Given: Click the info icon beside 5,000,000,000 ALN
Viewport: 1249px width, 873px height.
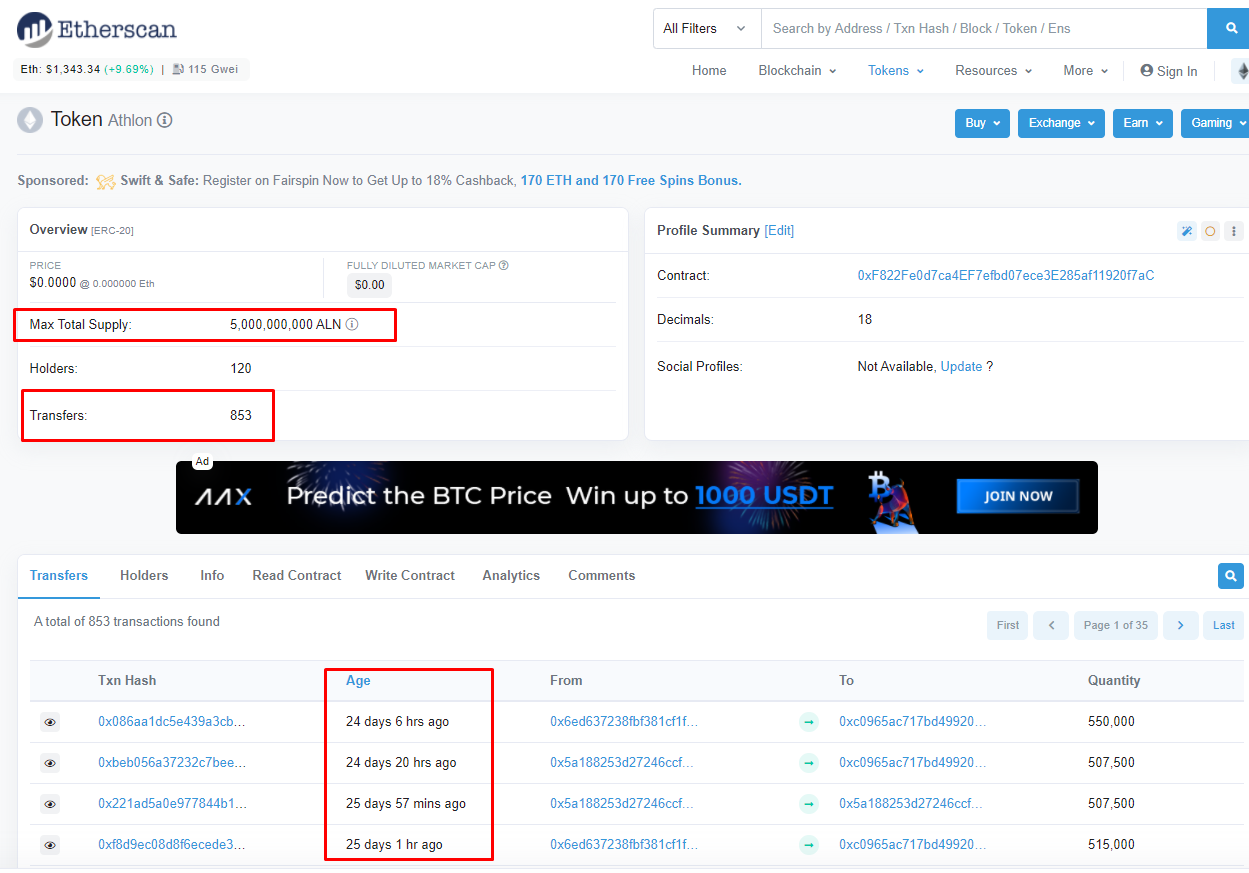Looking at the screenshot, I should [352, 324].
